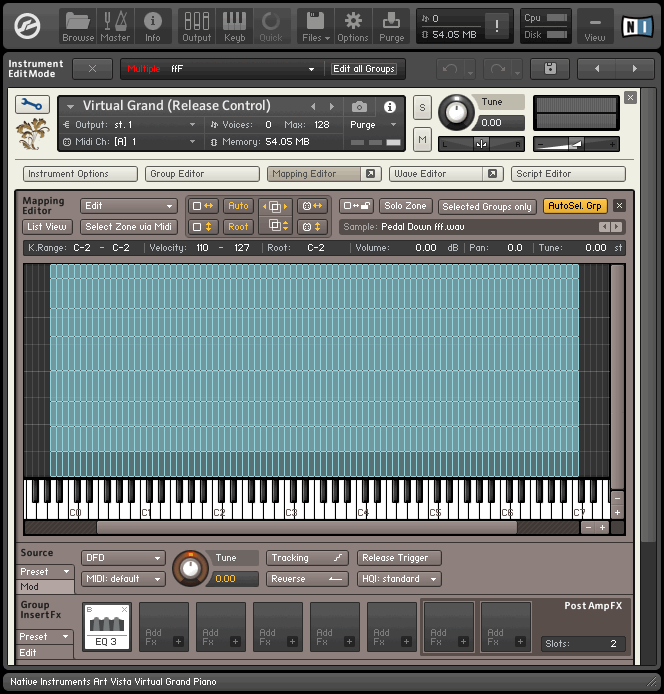The height and width of the screenshot is (694, 664).
Task: Toggle Release Trigger
Action: [399, 558]
